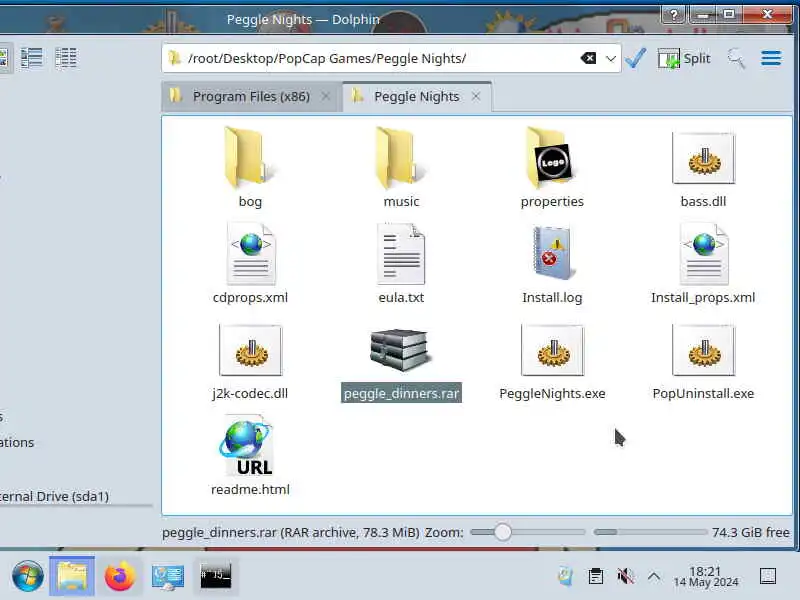Switch to compact view mode

coord(31,58)
